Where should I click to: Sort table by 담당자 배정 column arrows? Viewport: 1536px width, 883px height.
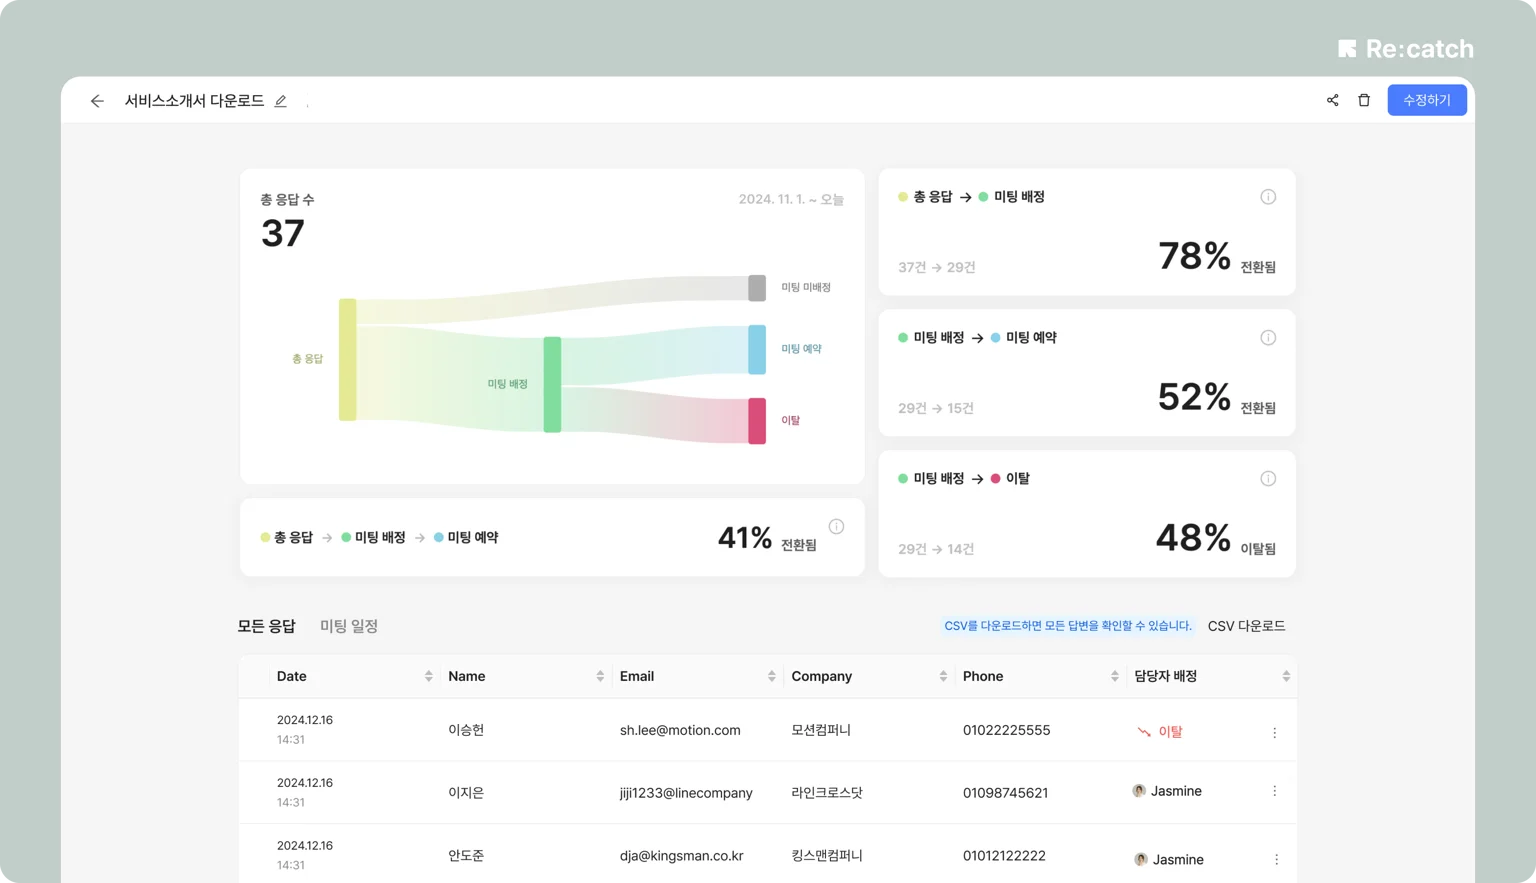[x=1286, y=677]
